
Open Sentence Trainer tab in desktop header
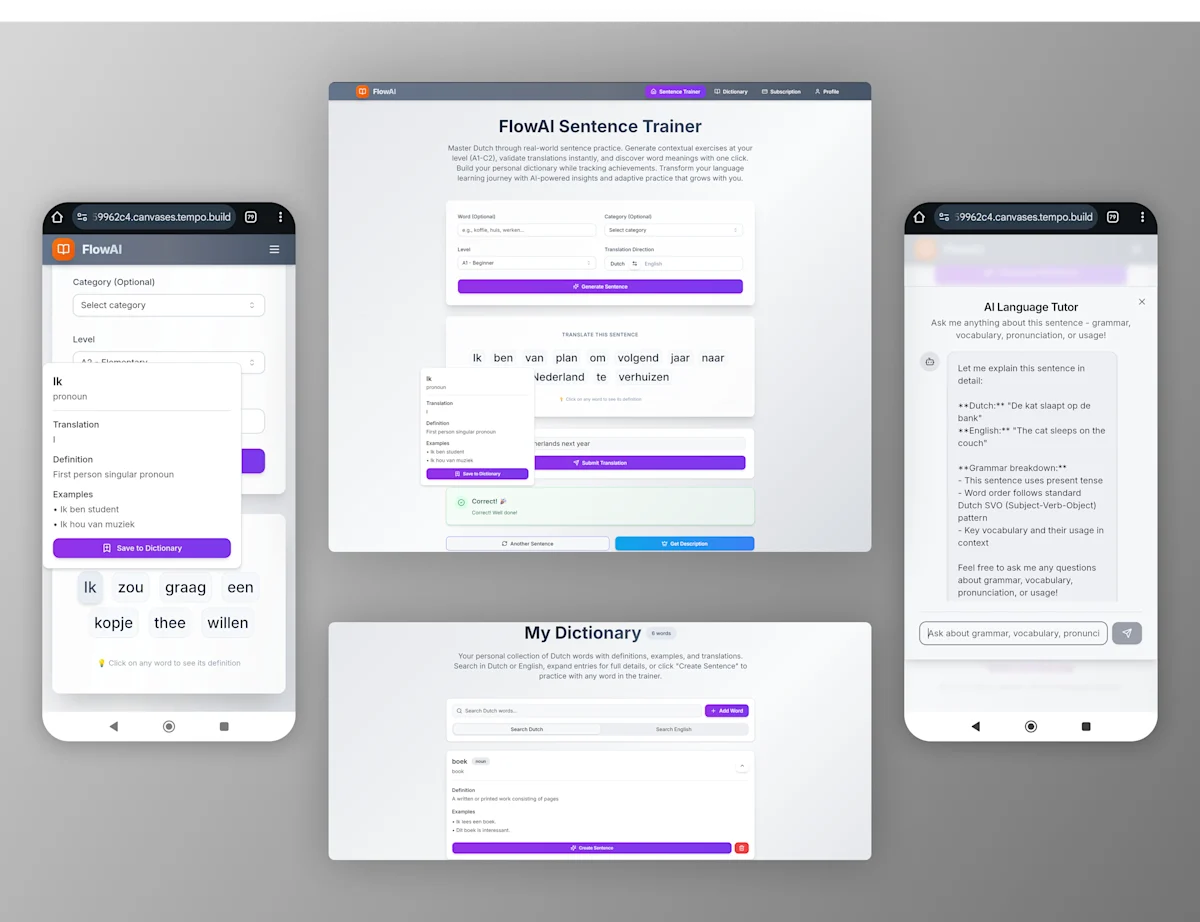click(x=675, y=91)
